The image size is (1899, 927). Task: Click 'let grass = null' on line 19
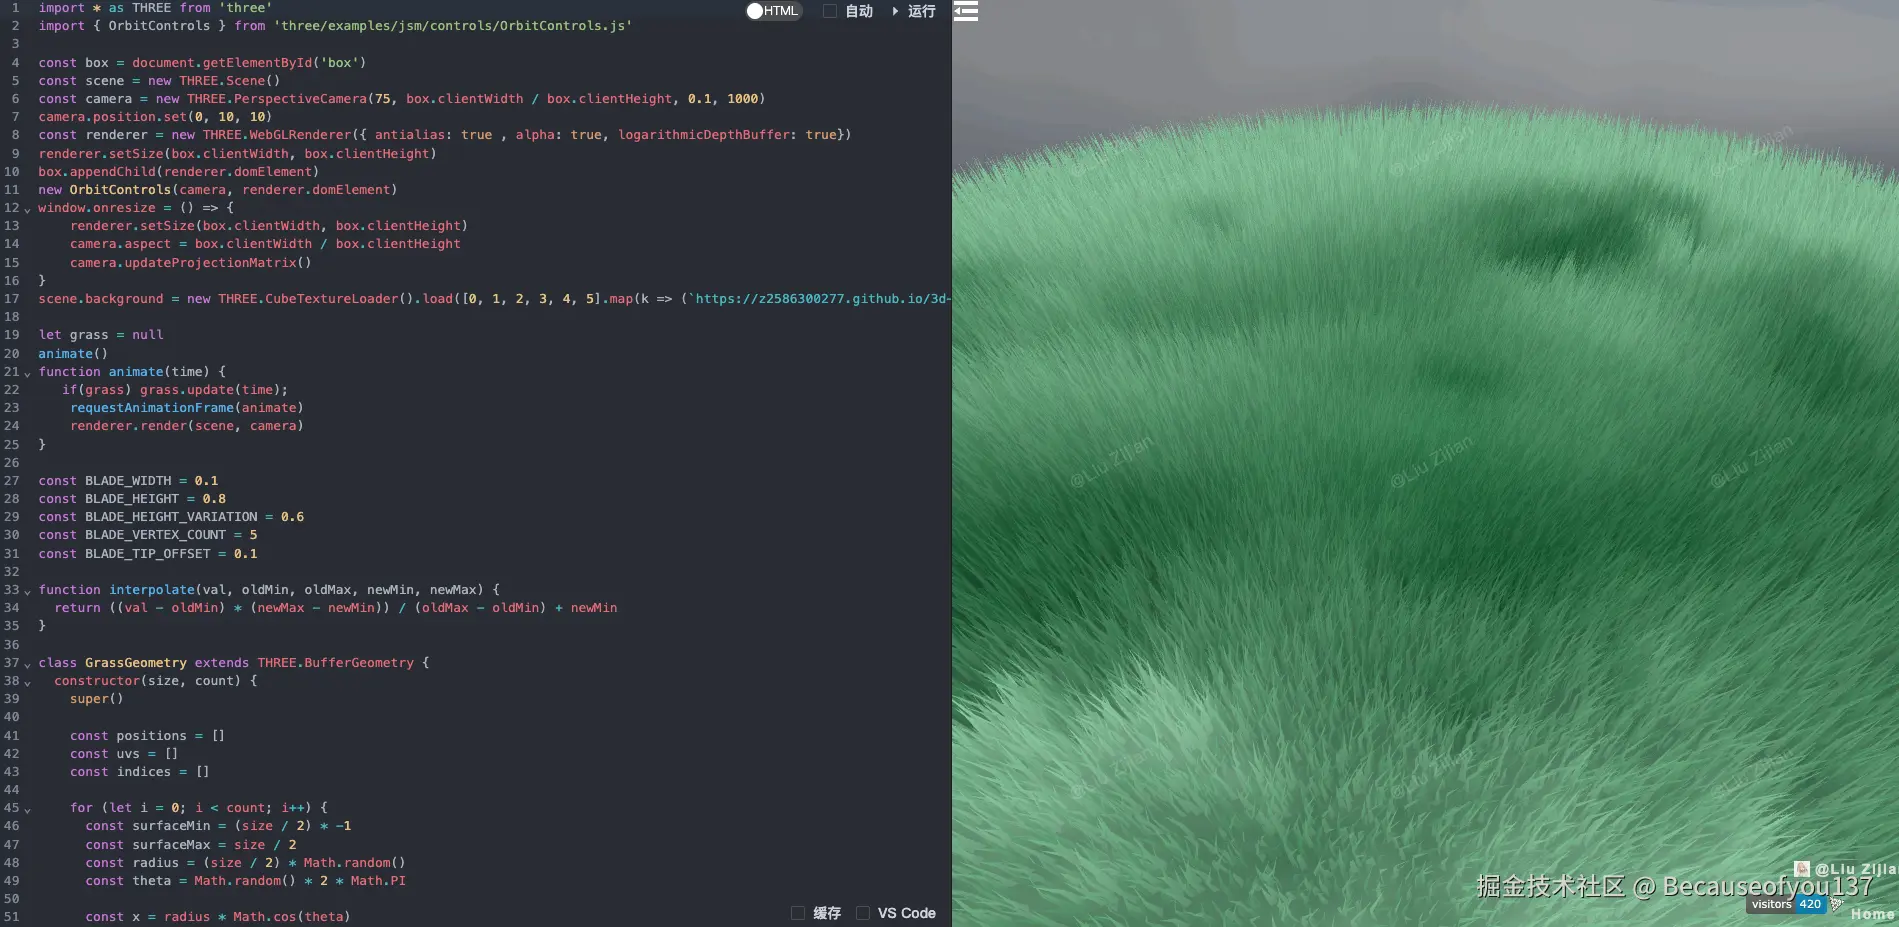tap(101, 335)
